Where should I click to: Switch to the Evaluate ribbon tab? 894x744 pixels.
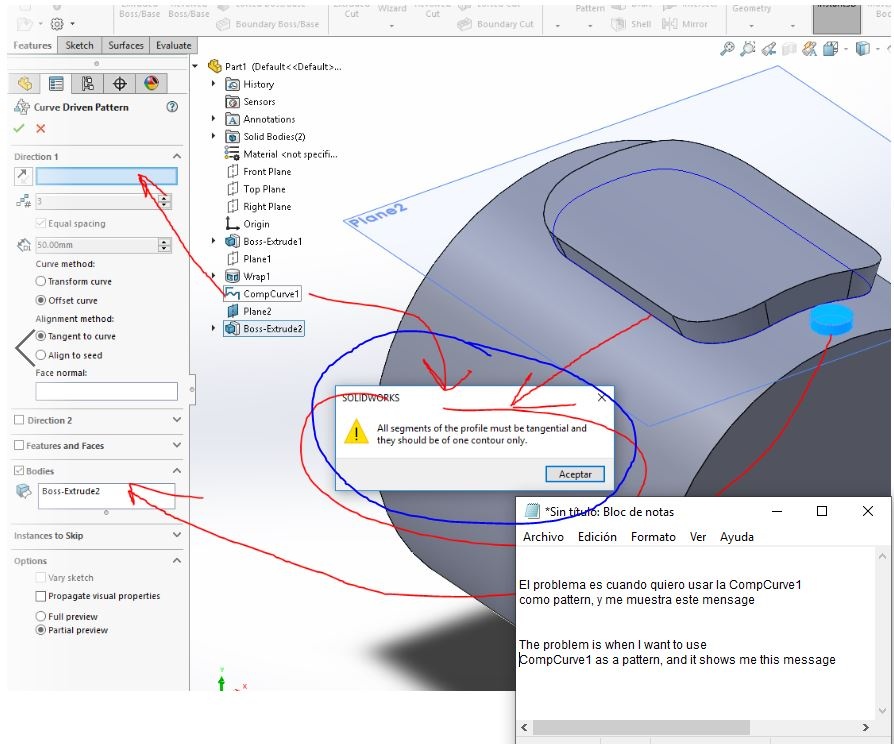click(173, 45)
